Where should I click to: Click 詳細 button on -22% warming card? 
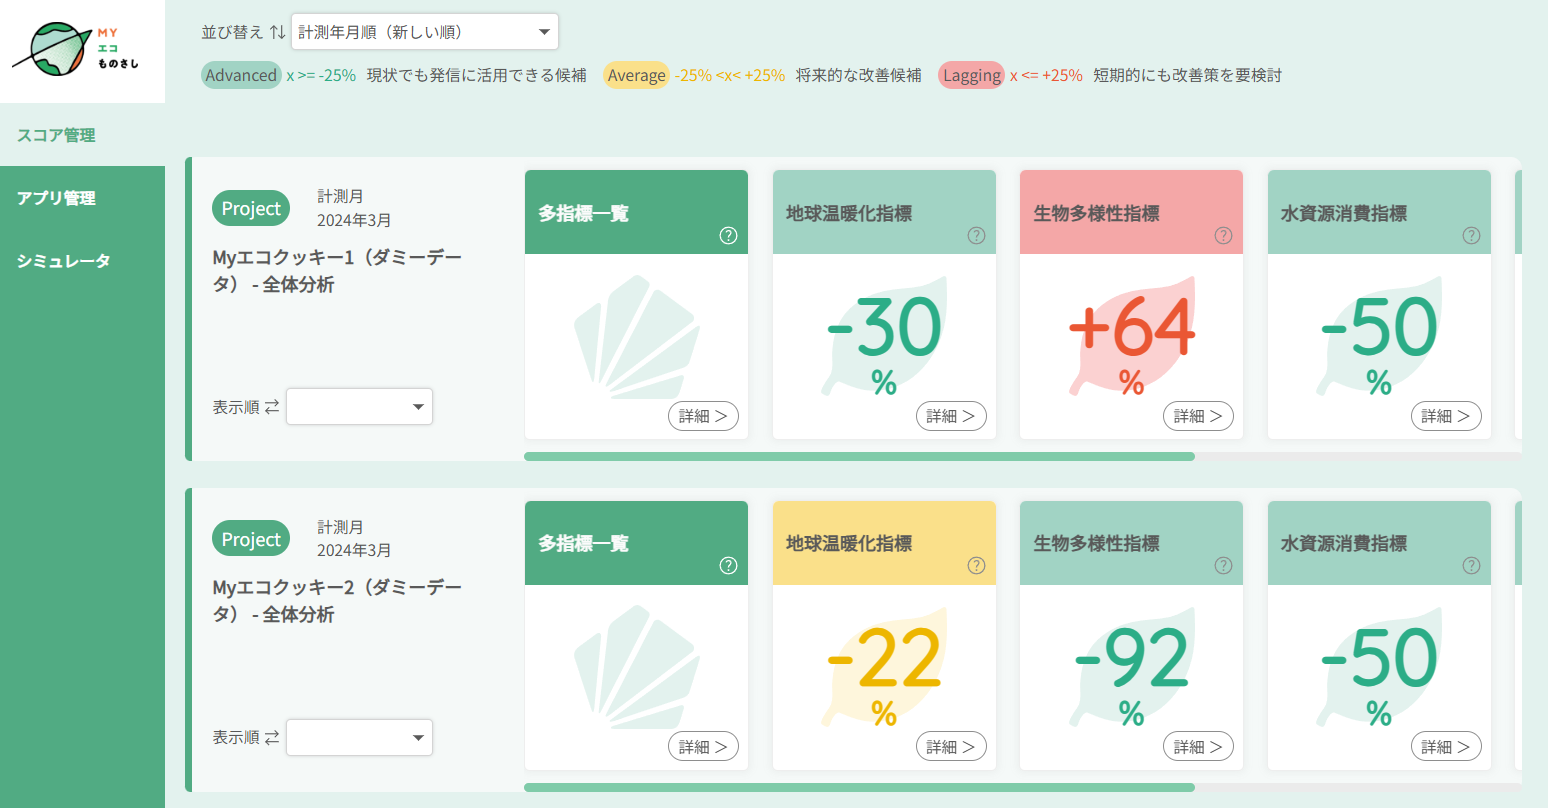(x=951, y=747)
